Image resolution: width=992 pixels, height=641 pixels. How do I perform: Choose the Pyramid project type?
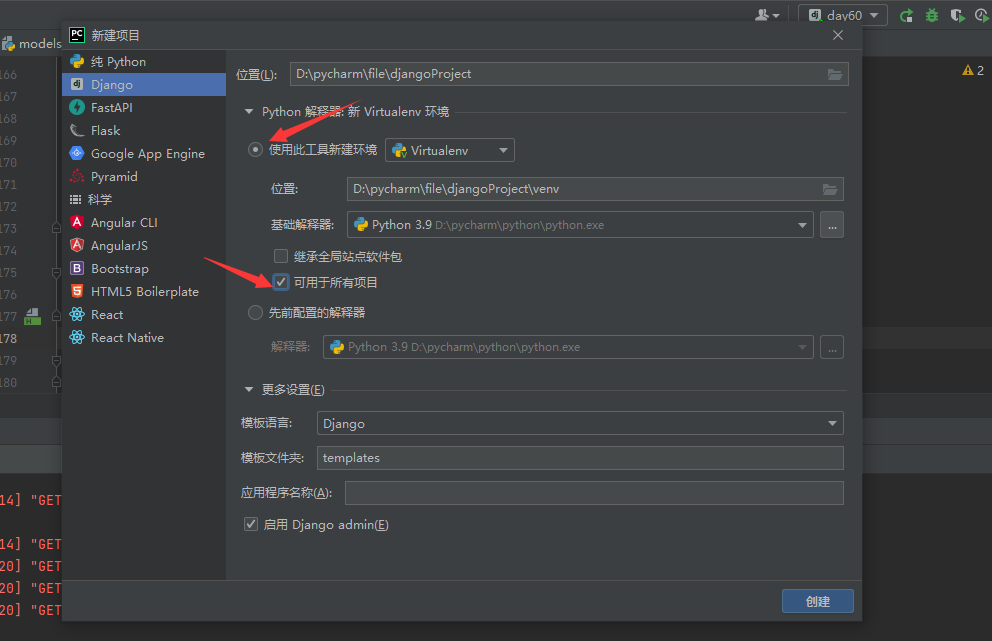pos(144,177)
